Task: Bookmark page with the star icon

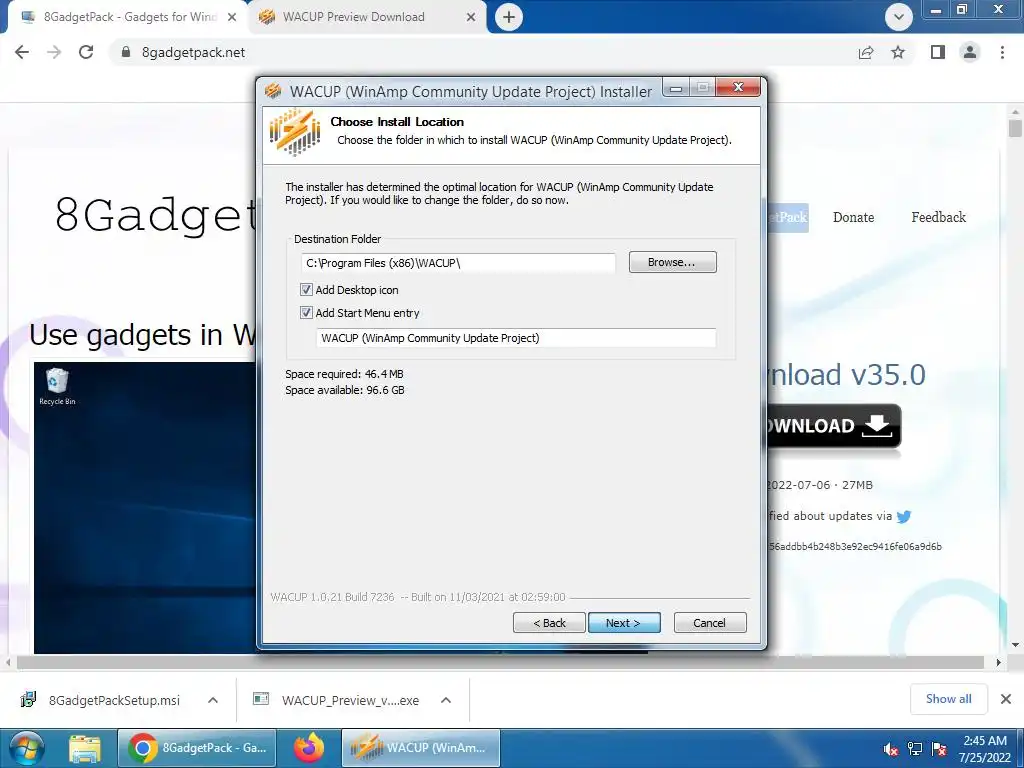Action: click(898, 52)
